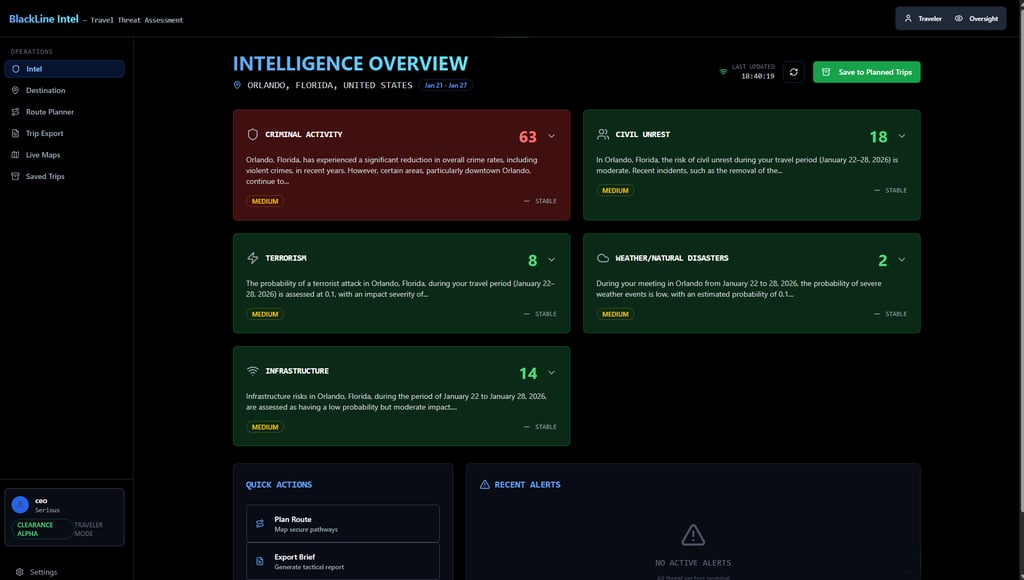Click the Traveler Mode label in profile
Image resolution: width=1024 pixels, height=580 pixels.
tap(88, 529)
